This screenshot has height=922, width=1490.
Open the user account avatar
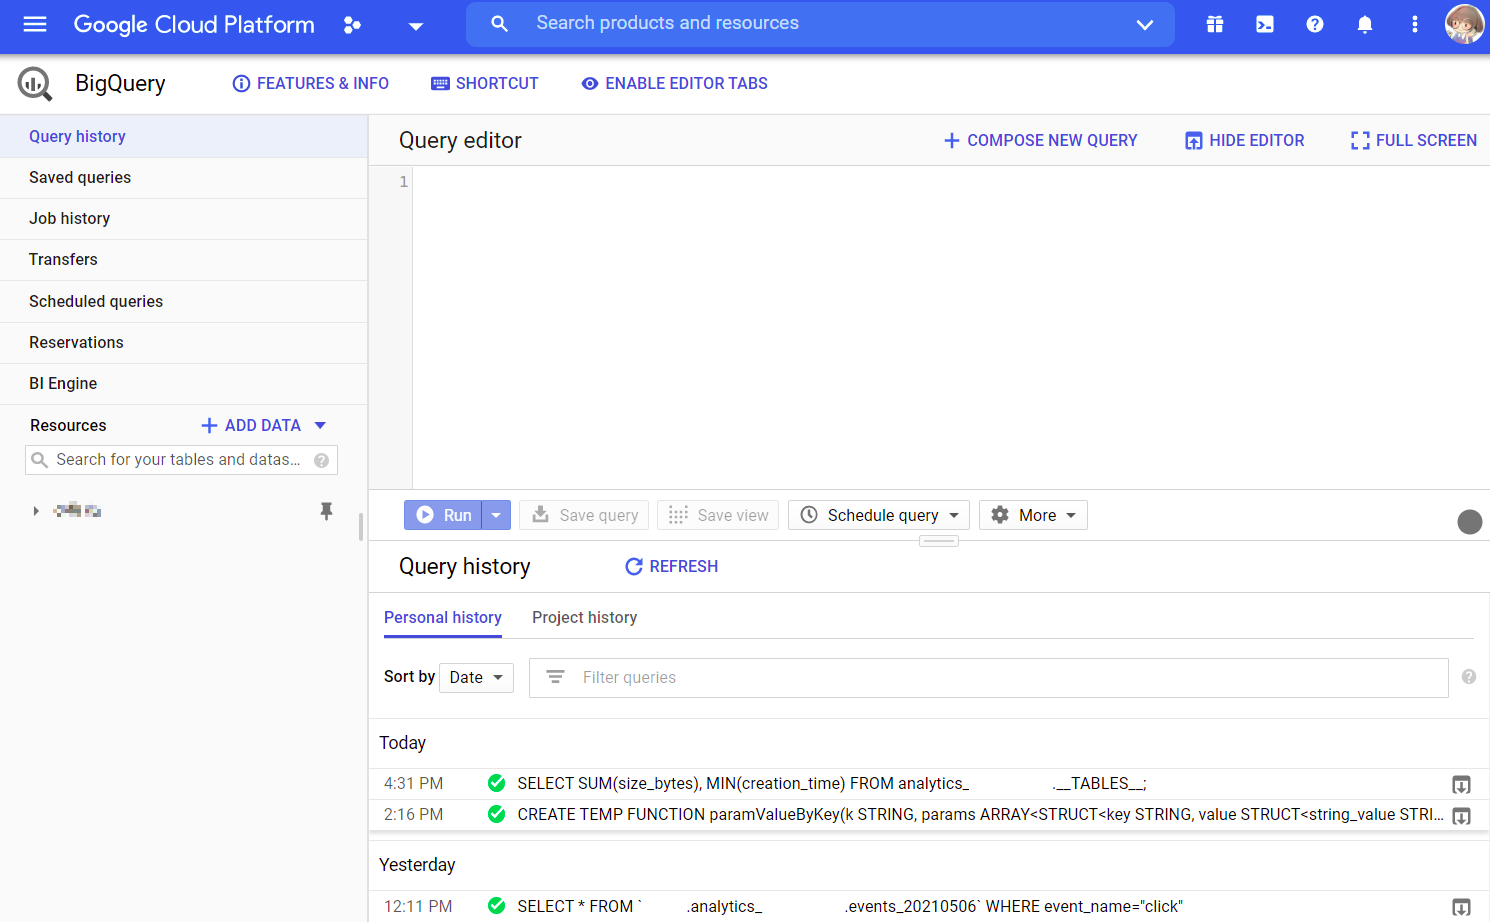tap(1464, 24)
